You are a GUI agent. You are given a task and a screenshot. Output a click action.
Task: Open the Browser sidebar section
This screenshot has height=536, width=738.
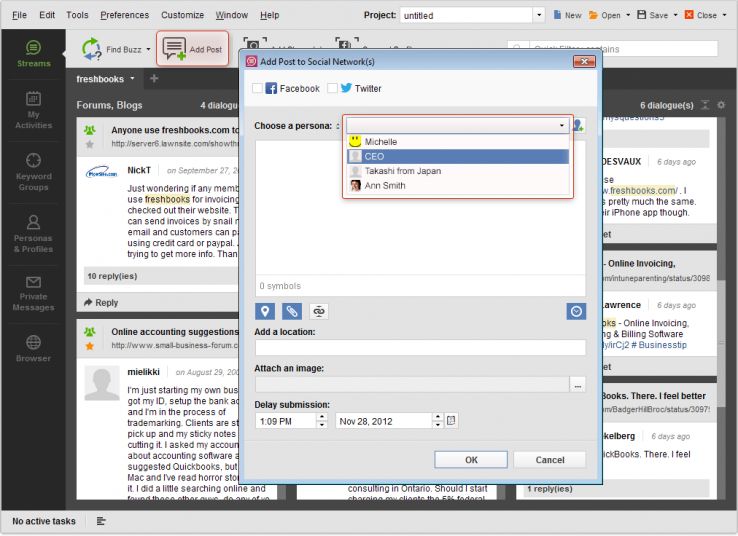(33, 347)
